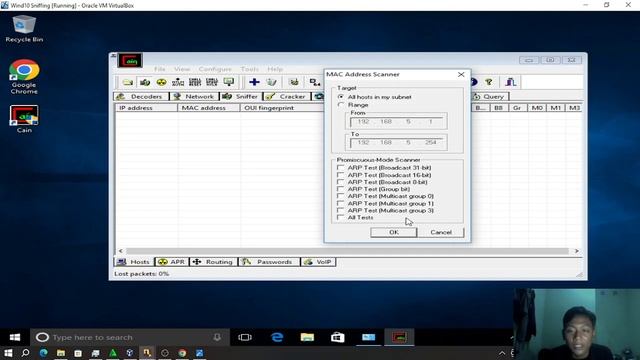Click Cancel in MAC Address Scanner
Image resolution: width=640 pixels, height=360 pixels.
point(441,232)
